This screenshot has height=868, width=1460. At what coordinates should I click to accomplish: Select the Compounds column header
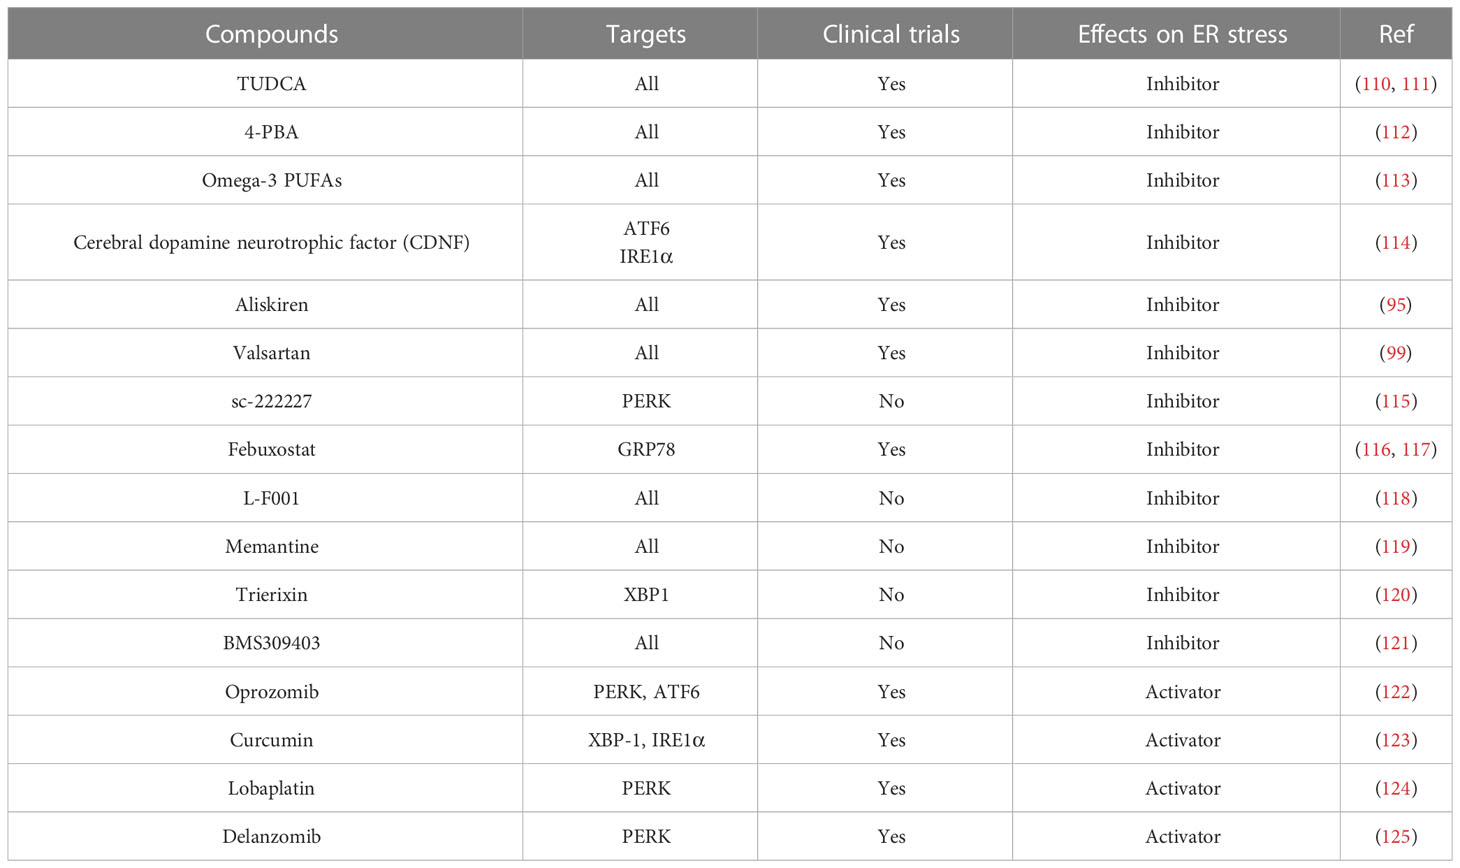(271, 34)
